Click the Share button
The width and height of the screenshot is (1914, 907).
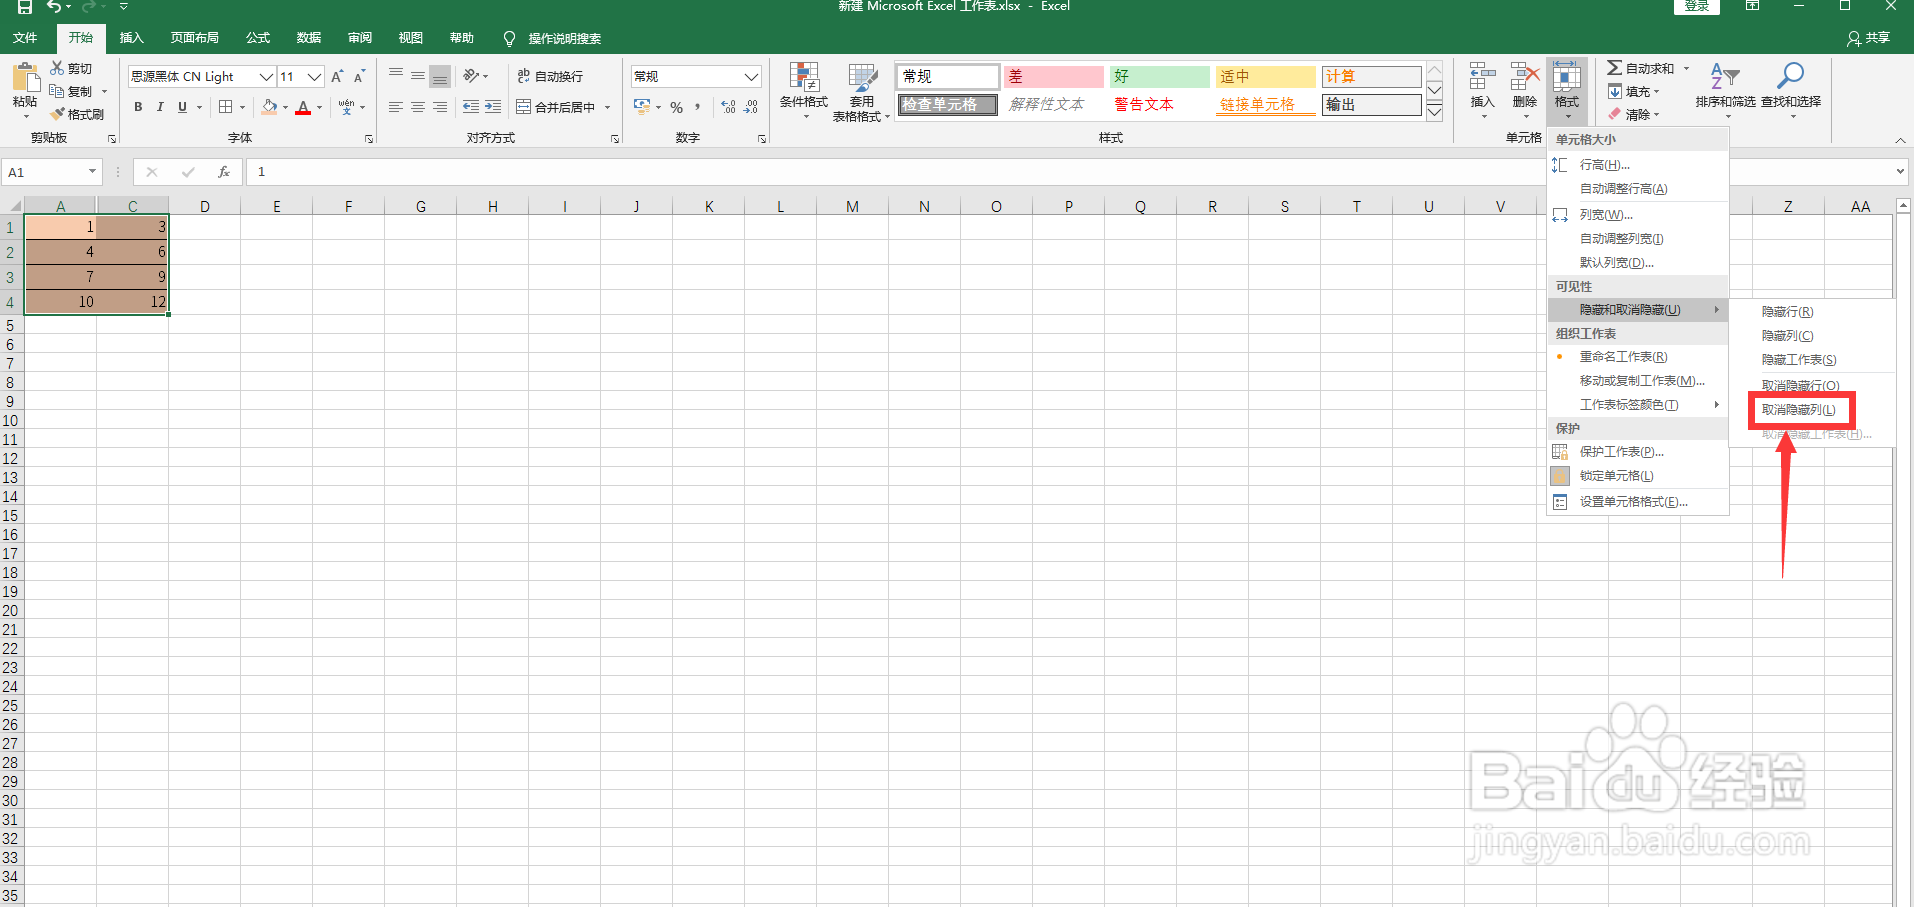click(x=1868, y=38)
